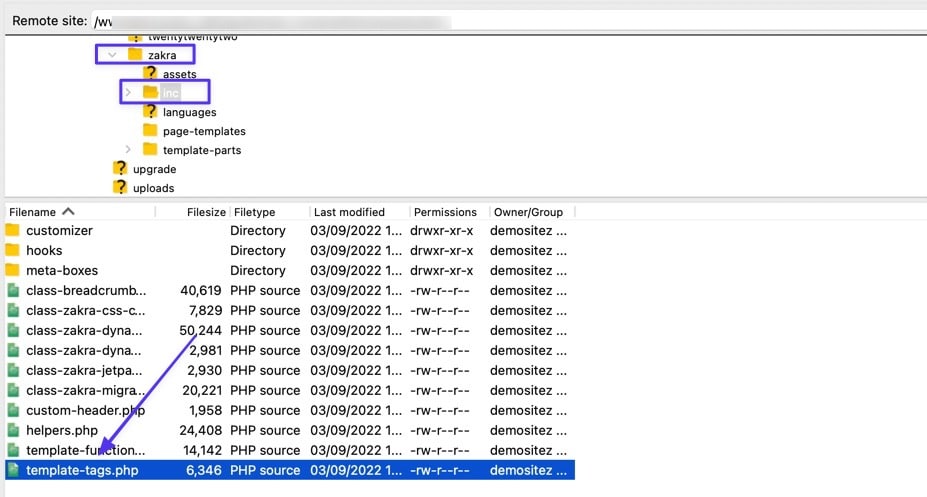The image size is (927, 497).
Task: Click the template-tags.php file icon
Action: tap(13, 470)
